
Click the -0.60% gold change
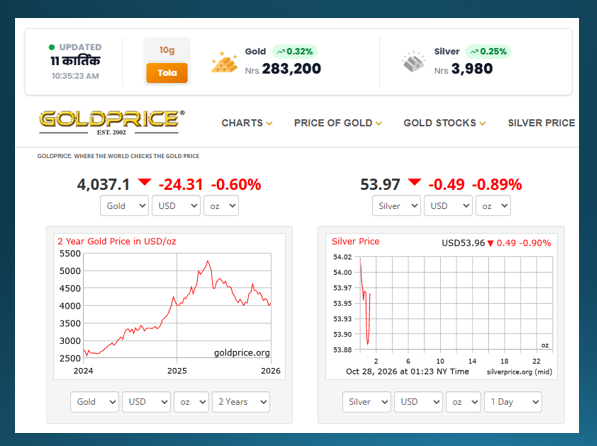point(236,185)
